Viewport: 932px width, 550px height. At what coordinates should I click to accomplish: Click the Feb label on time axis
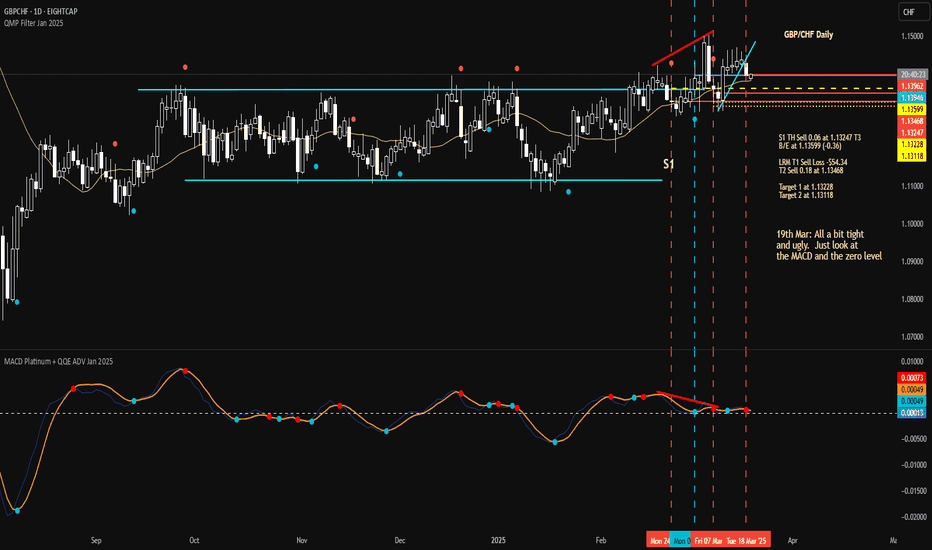coord(601,540)
